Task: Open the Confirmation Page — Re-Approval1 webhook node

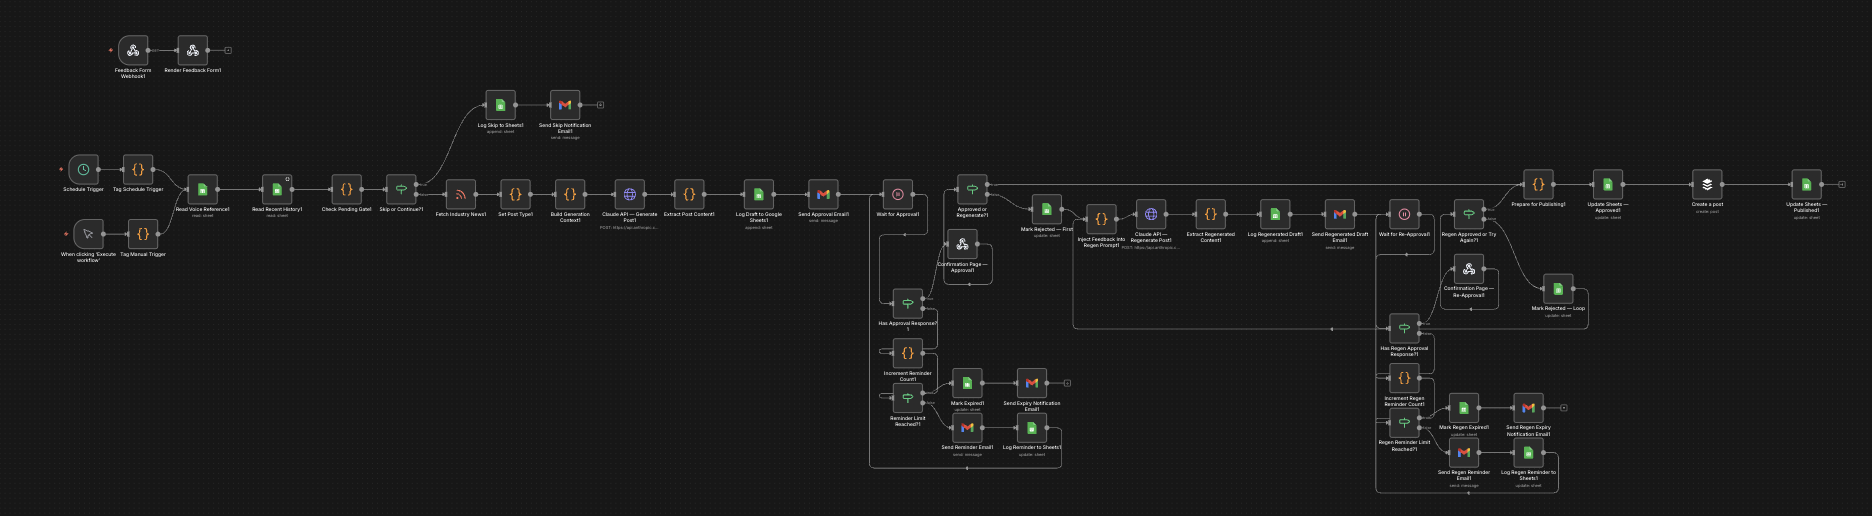Action: click(1468, 269)
